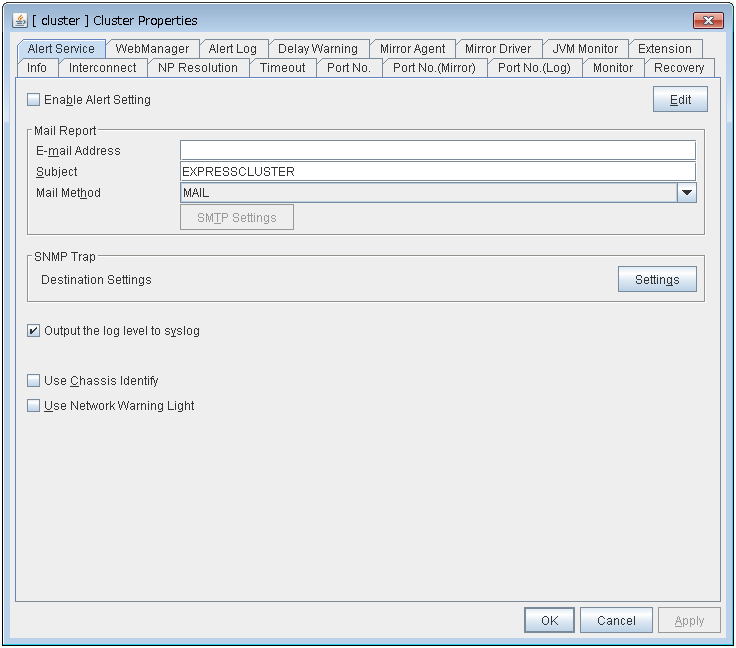Switch to the WebManager tab
The image size is (736, 648).
(152, 48)
